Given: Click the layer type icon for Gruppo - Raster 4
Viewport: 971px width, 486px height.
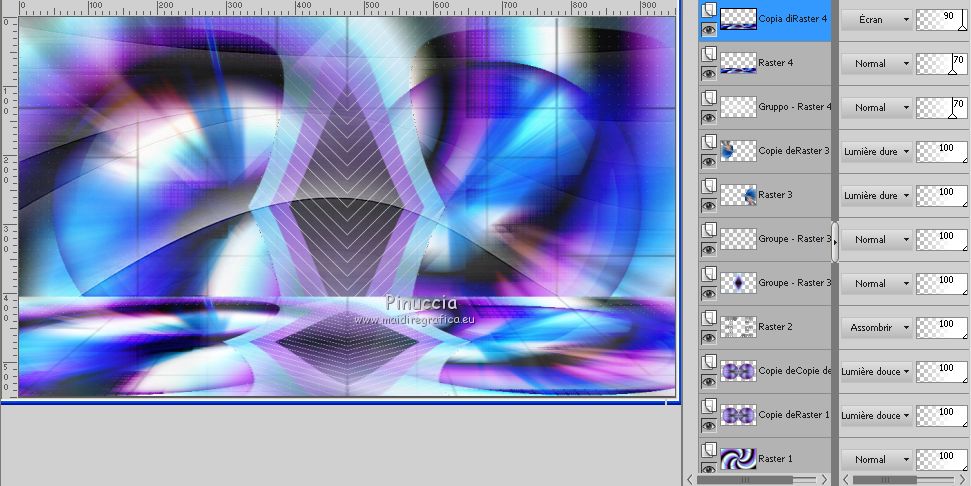Looking at the screenshot, I should [x=709, y=98].
